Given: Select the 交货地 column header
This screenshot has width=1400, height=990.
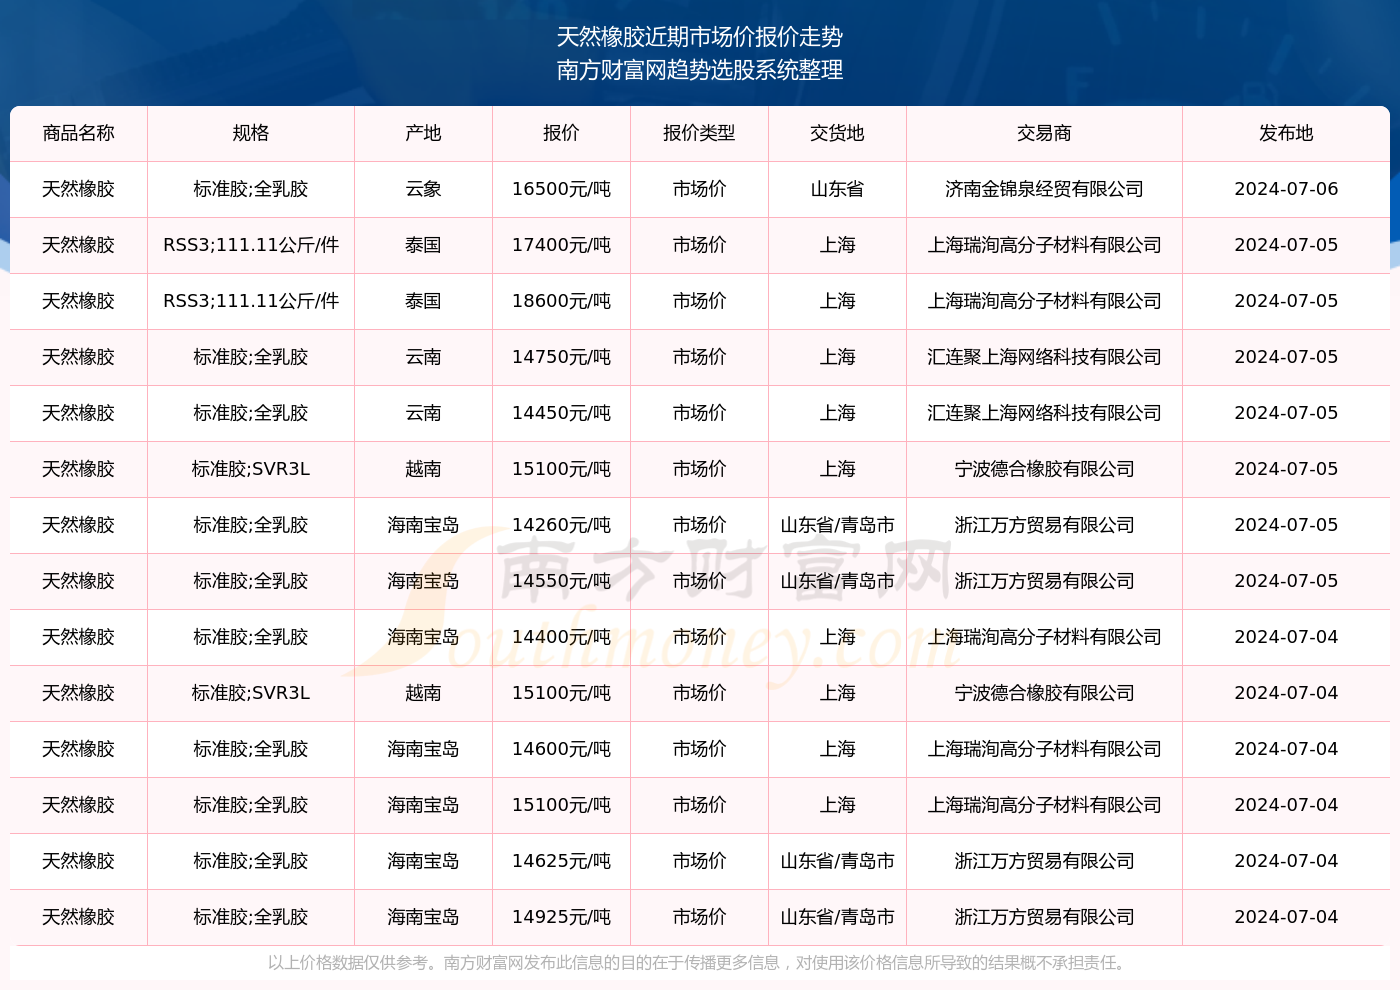Looking at the screenshot, I should pos(837,133).
